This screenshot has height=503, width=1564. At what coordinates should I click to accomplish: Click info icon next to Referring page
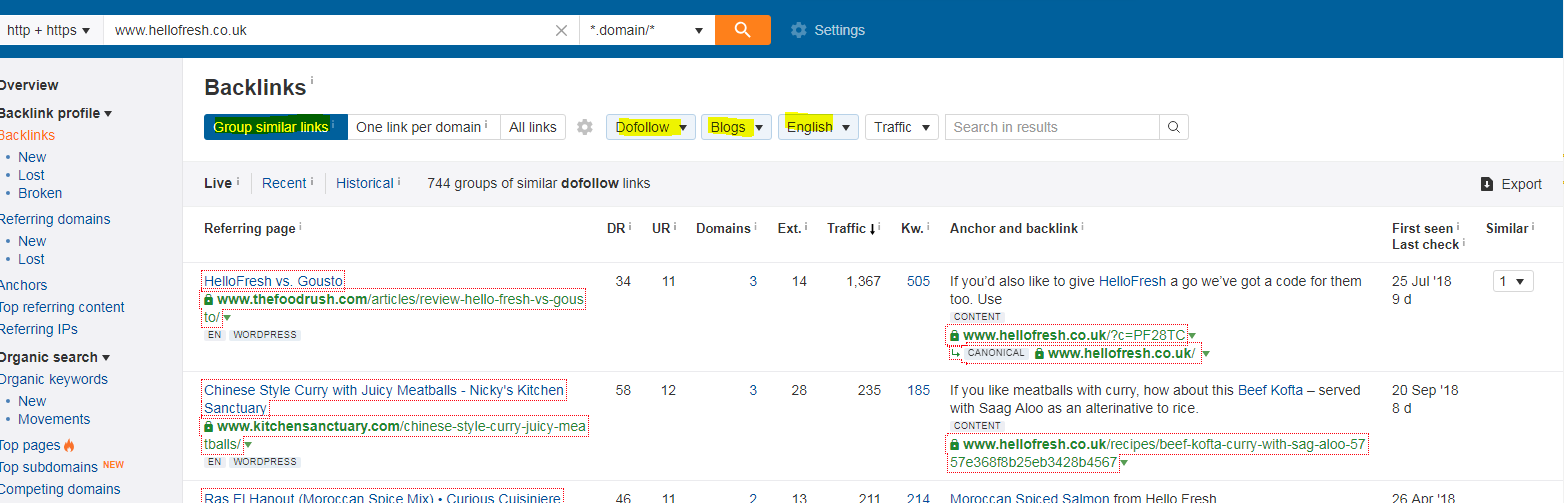pos(300,227)
